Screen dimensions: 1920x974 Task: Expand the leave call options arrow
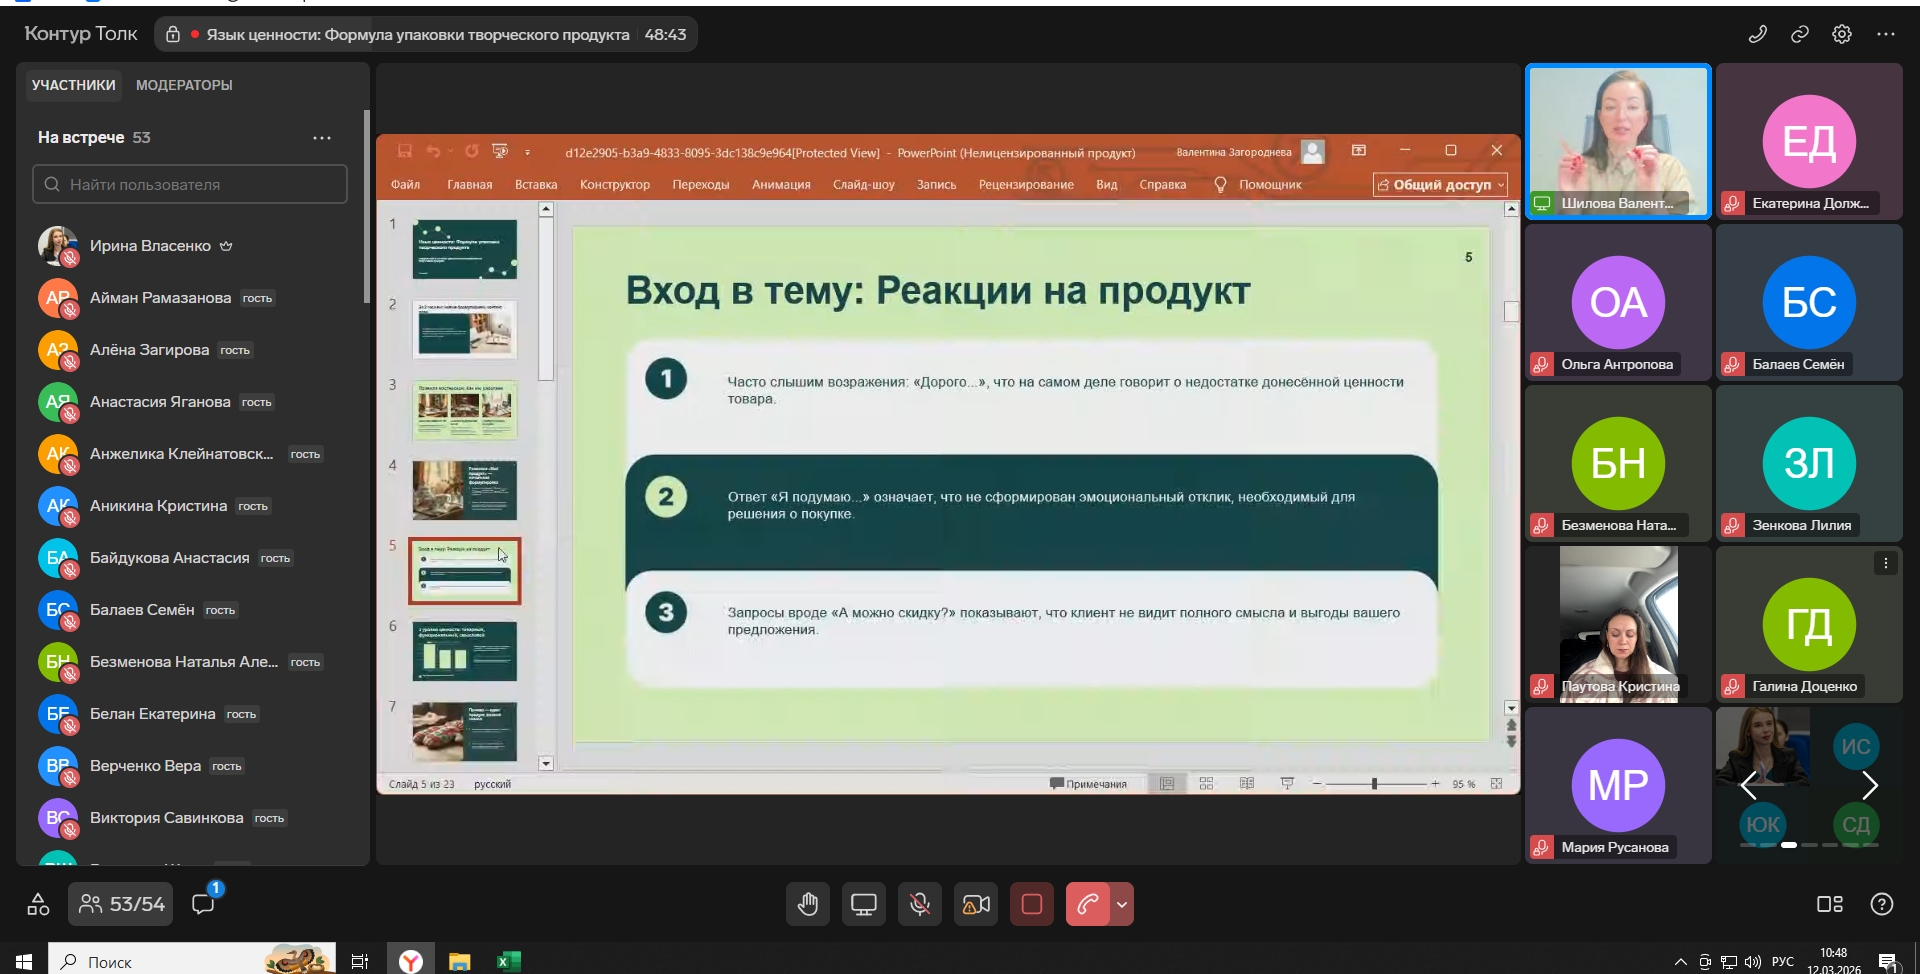coord(1122,905)
